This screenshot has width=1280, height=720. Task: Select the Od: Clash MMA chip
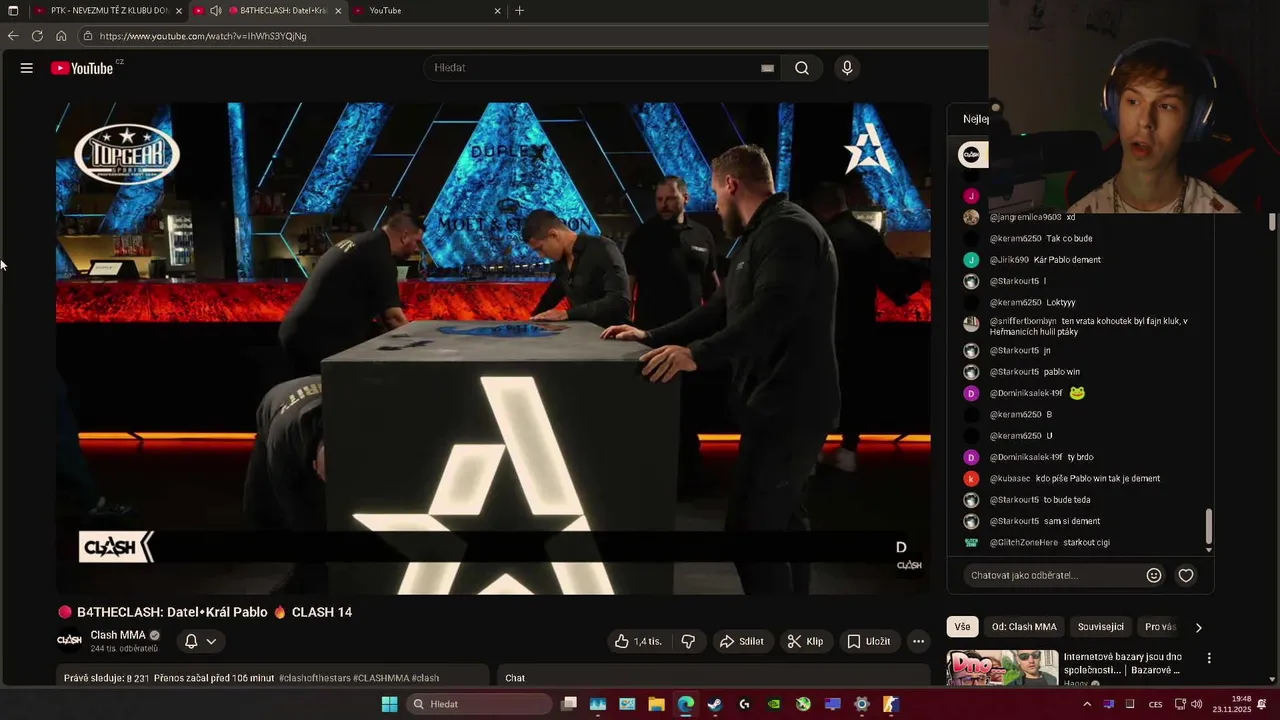[x=1024, y=627]
